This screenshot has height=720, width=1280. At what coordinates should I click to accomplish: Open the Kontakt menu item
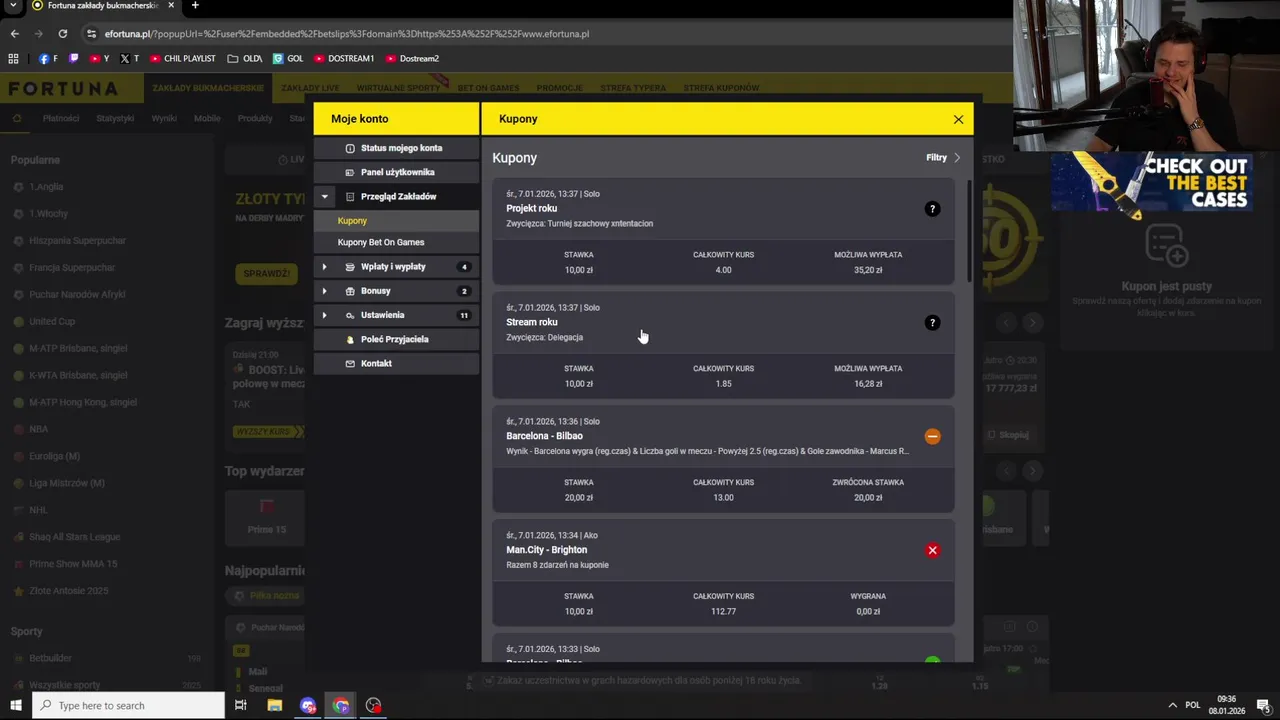396,363
